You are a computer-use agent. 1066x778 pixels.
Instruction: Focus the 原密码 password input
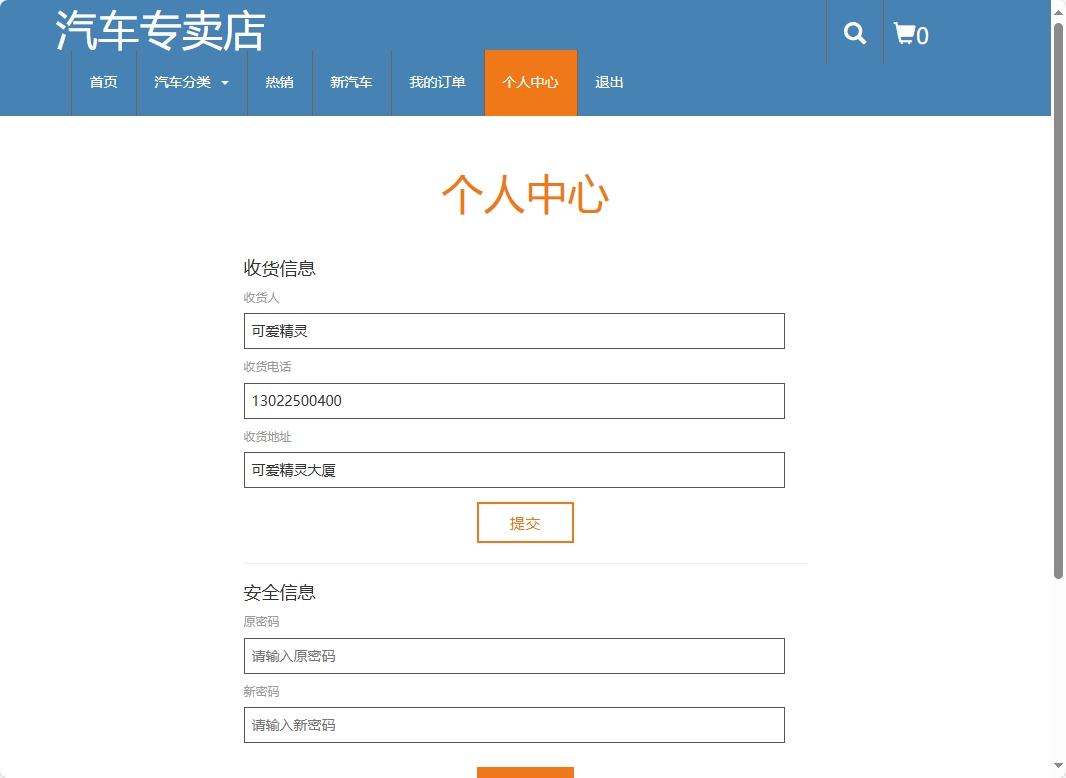(x=513, y=655)
